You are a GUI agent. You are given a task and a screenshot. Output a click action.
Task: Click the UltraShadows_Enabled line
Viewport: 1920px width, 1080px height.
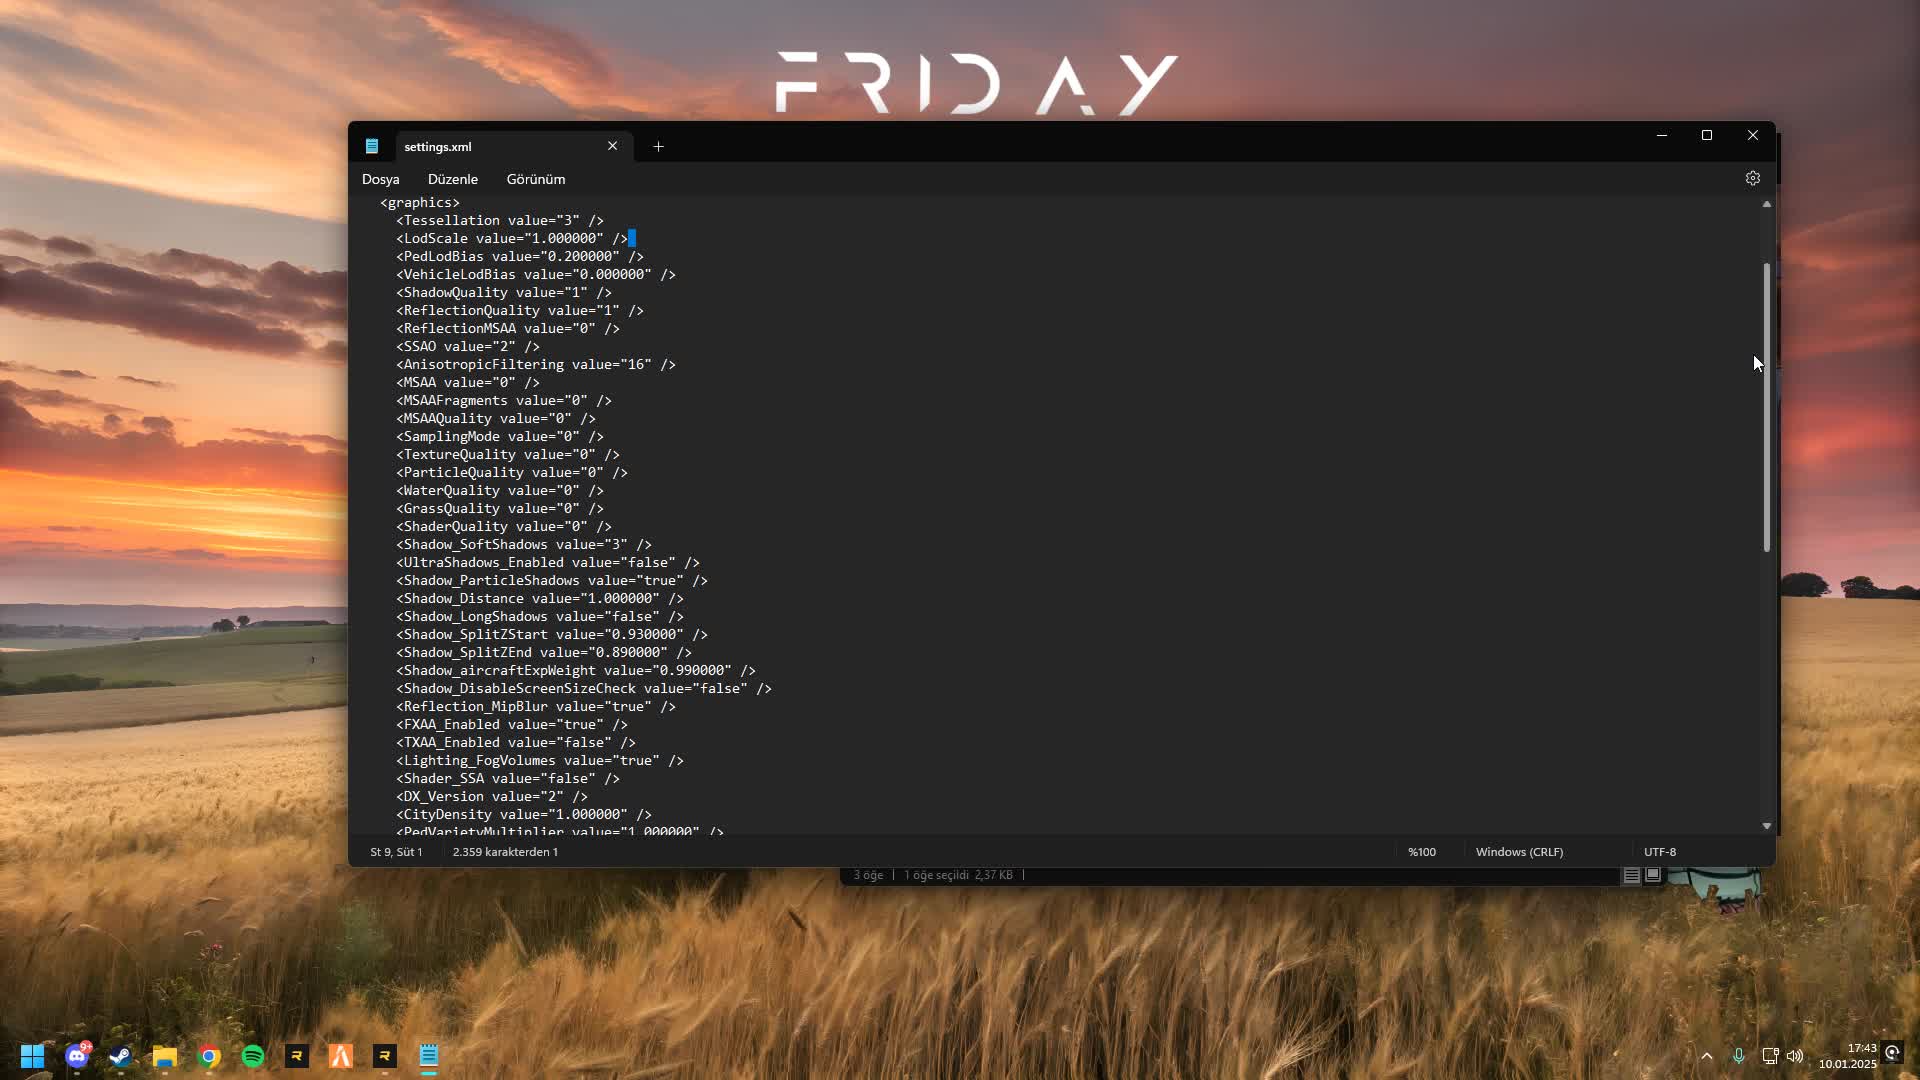[x=548, y=563]
